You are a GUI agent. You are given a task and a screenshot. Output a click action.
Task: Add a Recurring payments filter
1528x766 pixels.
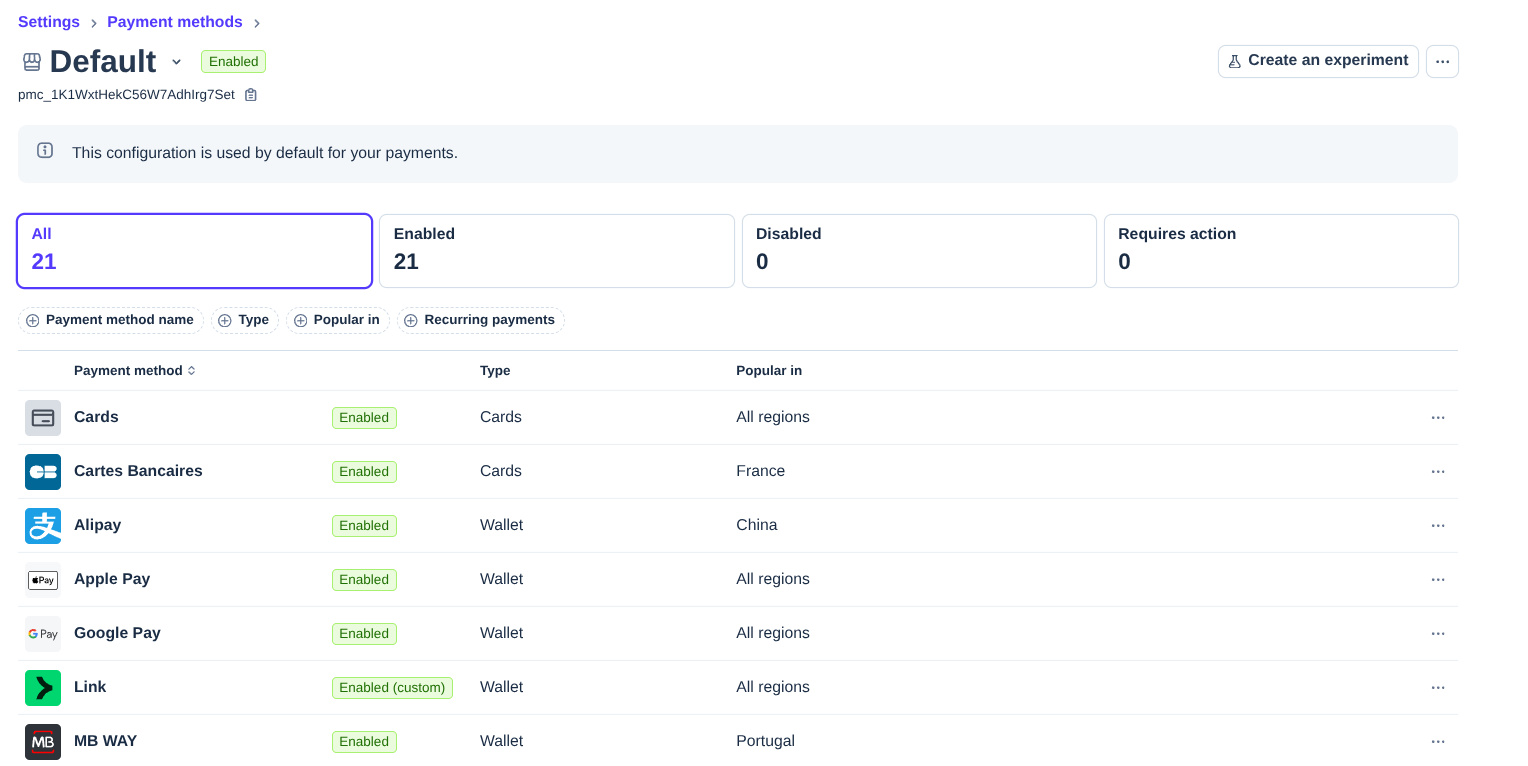point(481,320)
